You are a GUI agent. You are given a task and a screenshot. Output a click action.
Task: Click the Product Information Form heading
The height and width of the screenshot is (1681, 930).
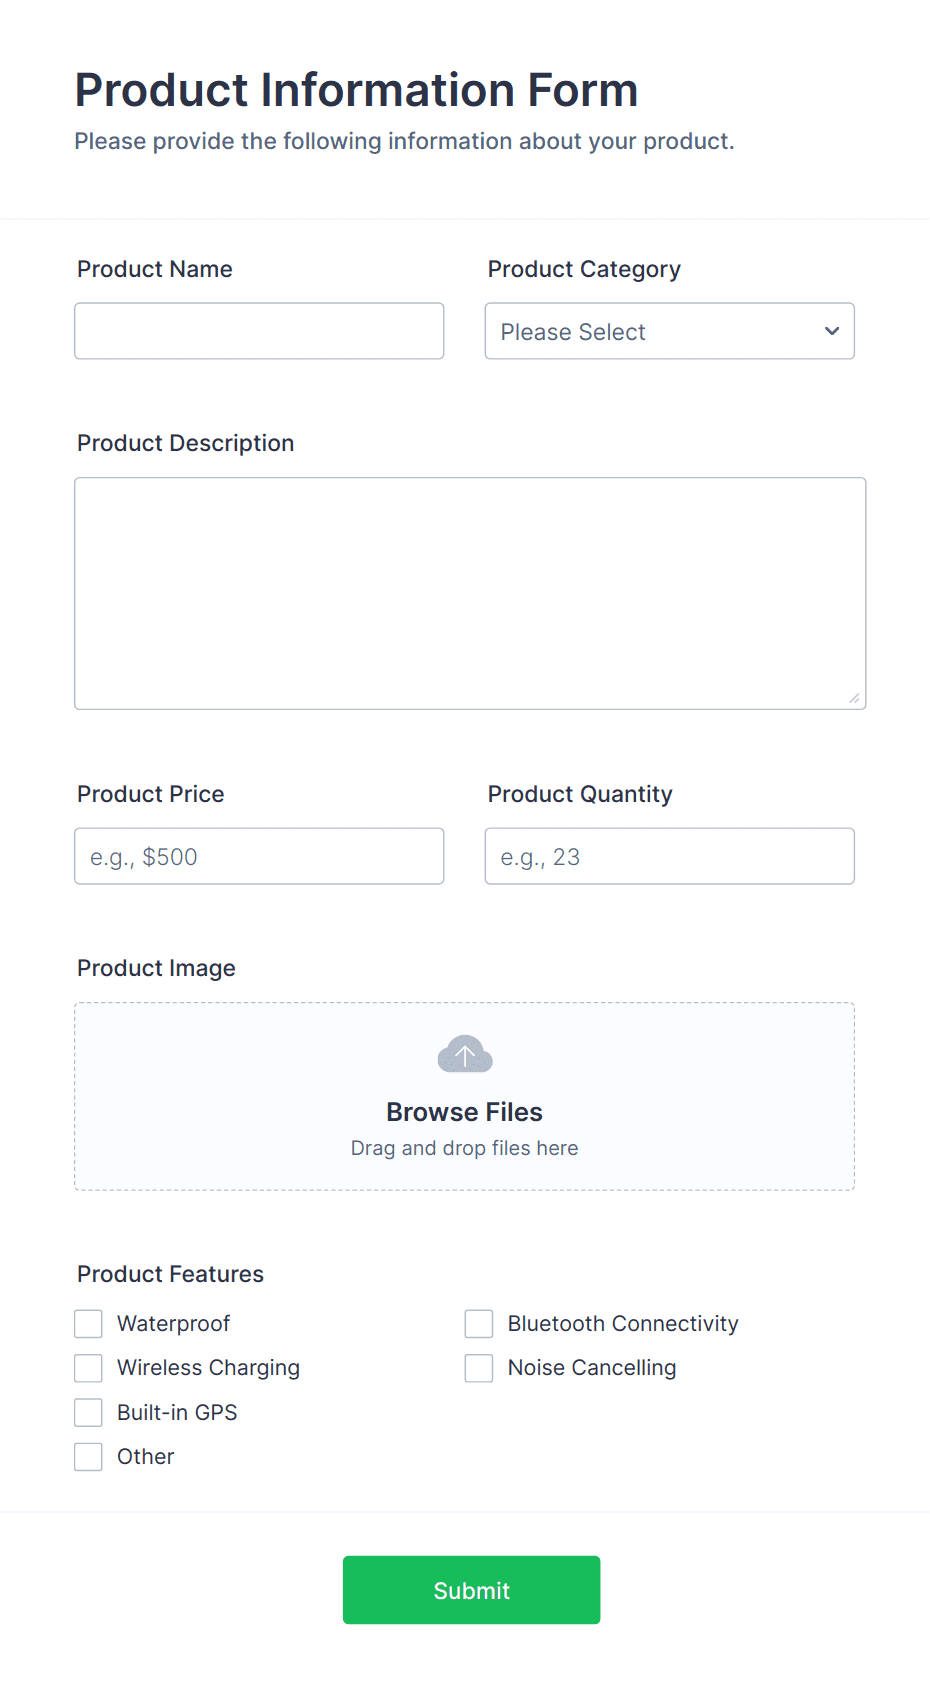pos(356,90)
